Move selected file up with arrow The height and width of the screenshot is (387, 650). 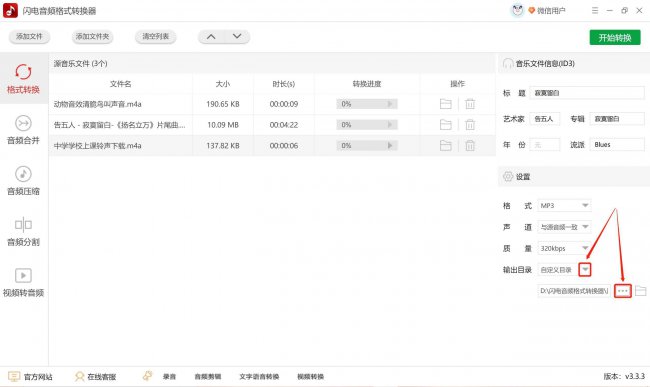click(x=211, y=36)
